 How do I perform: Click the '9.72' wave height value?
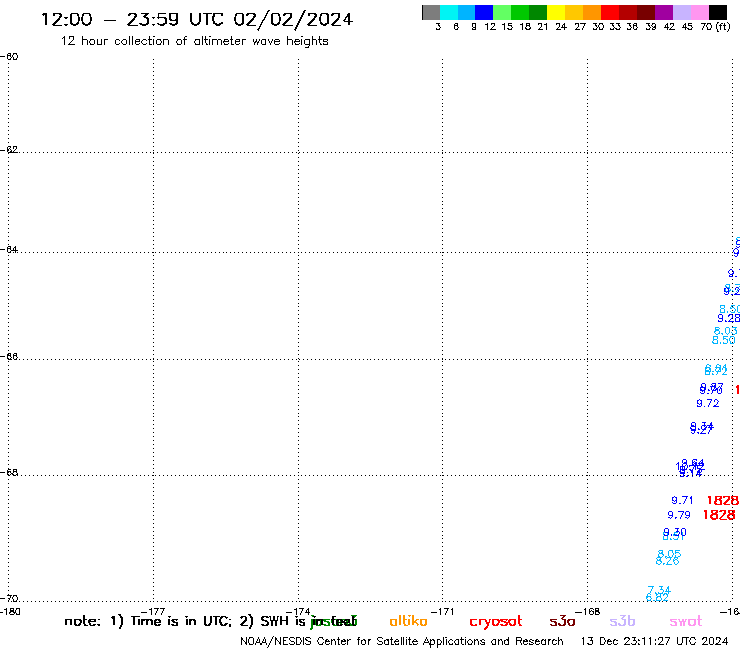click(708, 404)
